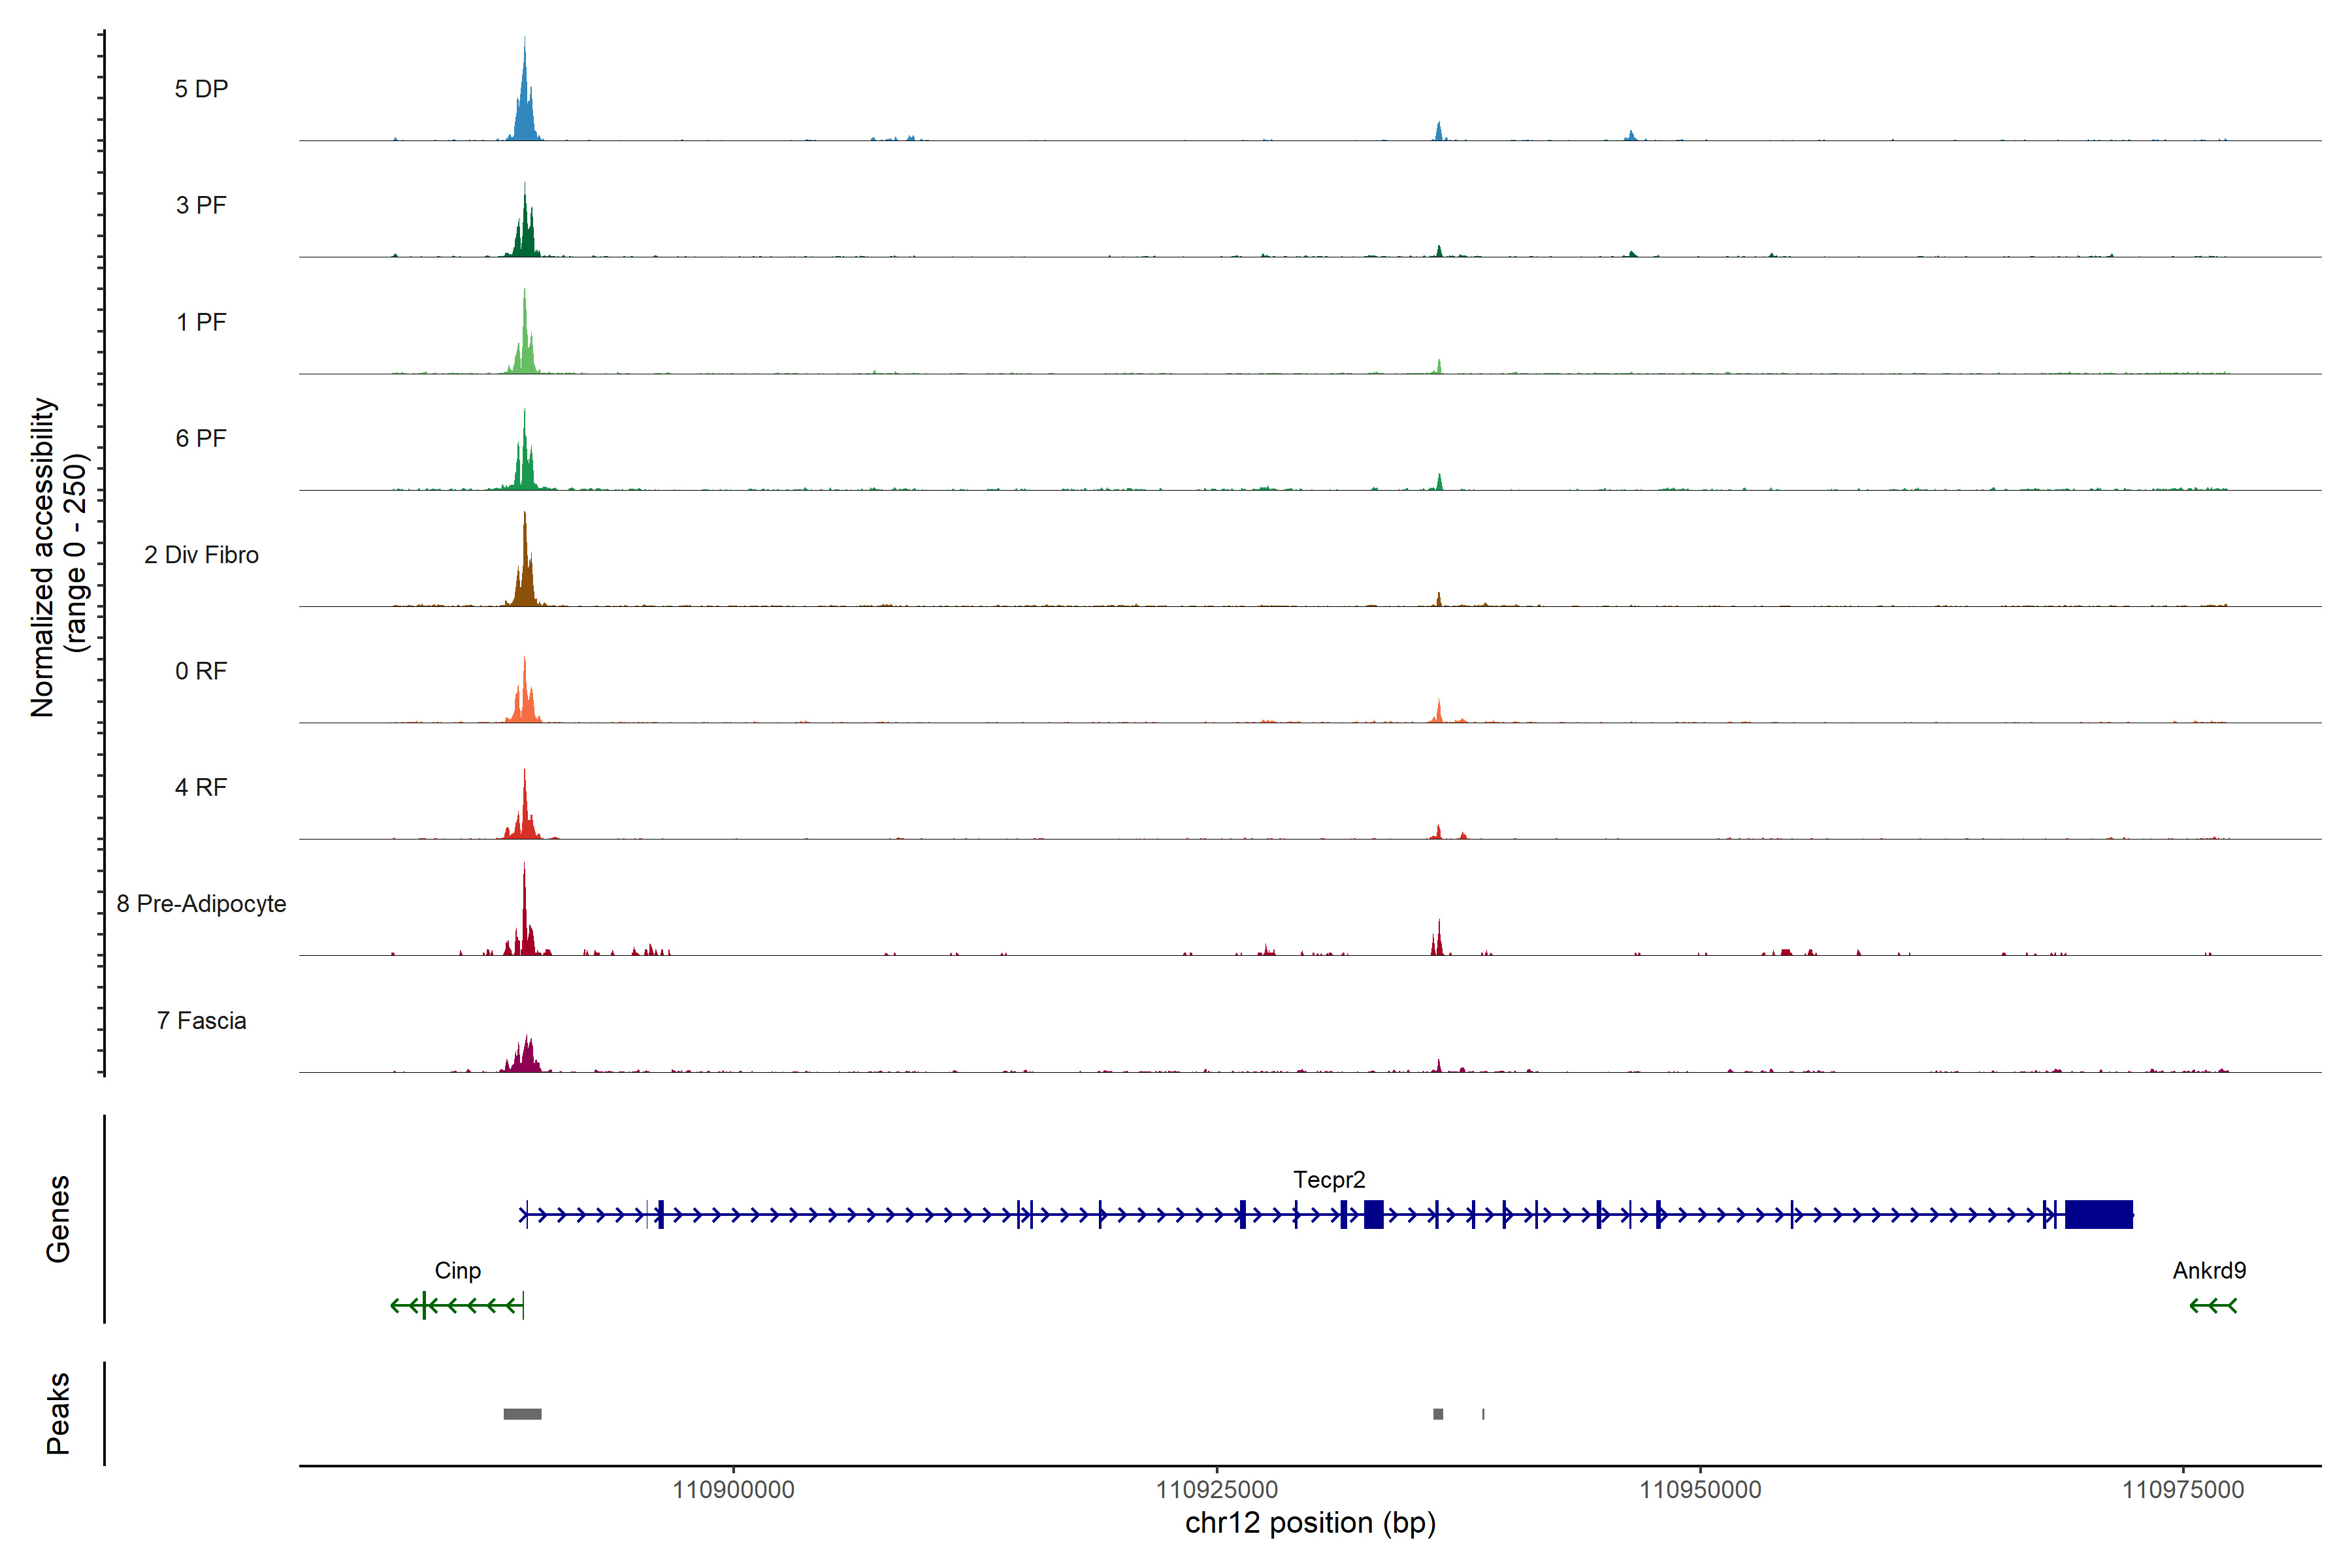Click the green Cinp gene arrows
Viewport: 2352px width, 1568px height.
[x=457, y=1305]
